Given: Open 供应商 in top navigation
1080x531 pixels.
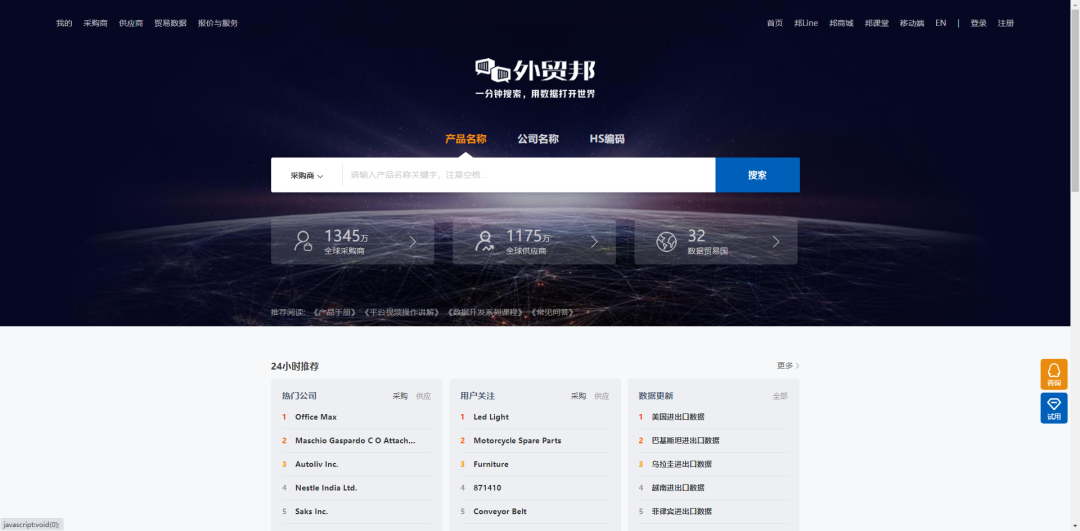Looking at the screenshot, I should (131, 23).
